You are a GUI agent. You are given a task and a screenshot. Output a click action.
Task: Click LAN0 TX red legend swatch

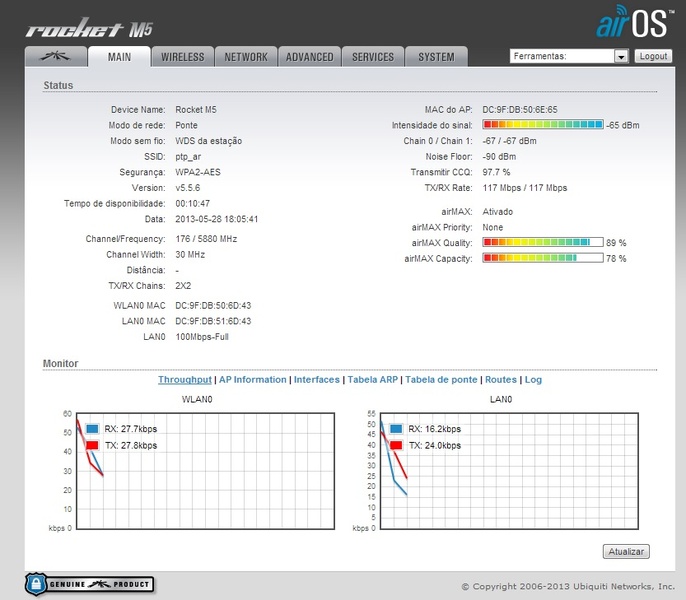point(396,445)
